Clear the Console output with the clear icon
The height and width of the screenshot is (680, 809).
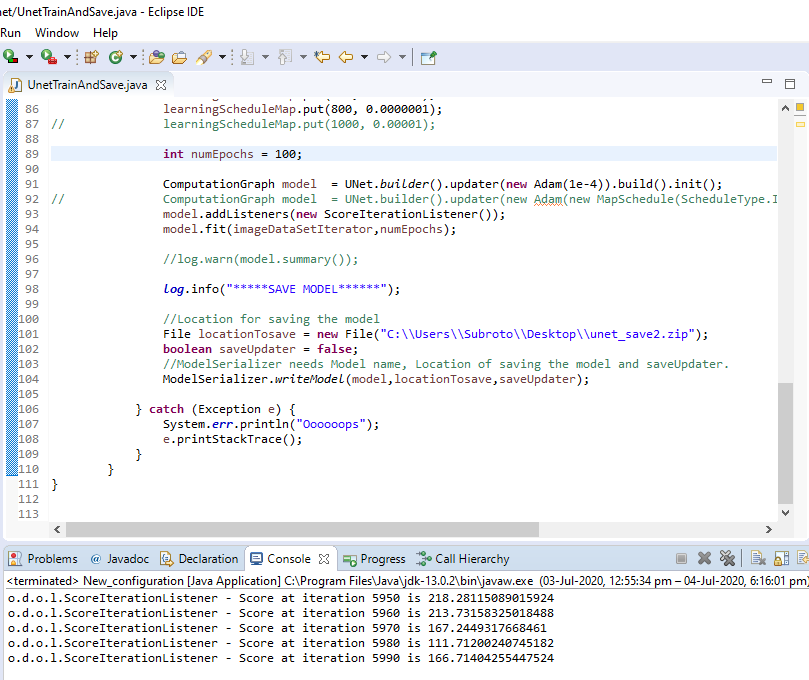pyautogui.click(x=755, y=559)
